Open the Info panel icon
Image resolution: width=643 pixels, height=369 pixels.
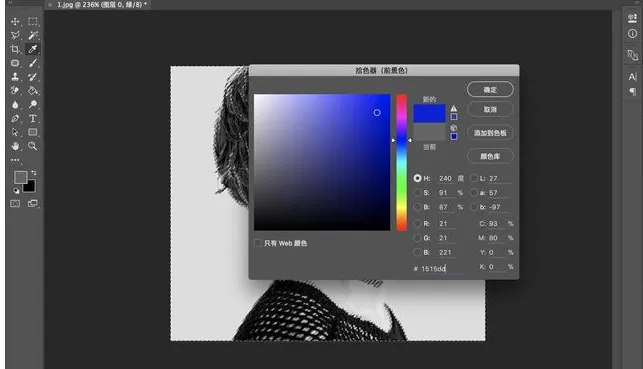[x=632, y=34]
